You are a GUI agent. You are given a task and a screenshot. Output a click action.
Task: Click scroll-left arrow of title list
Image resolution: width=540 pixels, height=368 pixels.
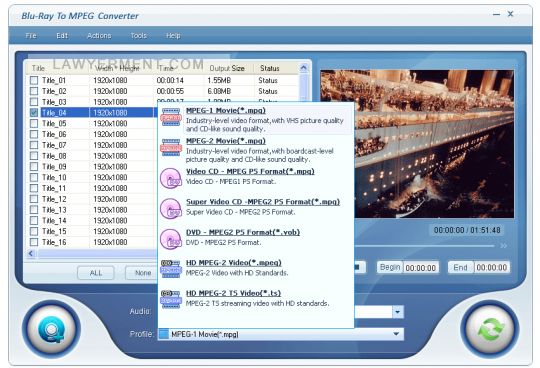(x=31, y=254)
